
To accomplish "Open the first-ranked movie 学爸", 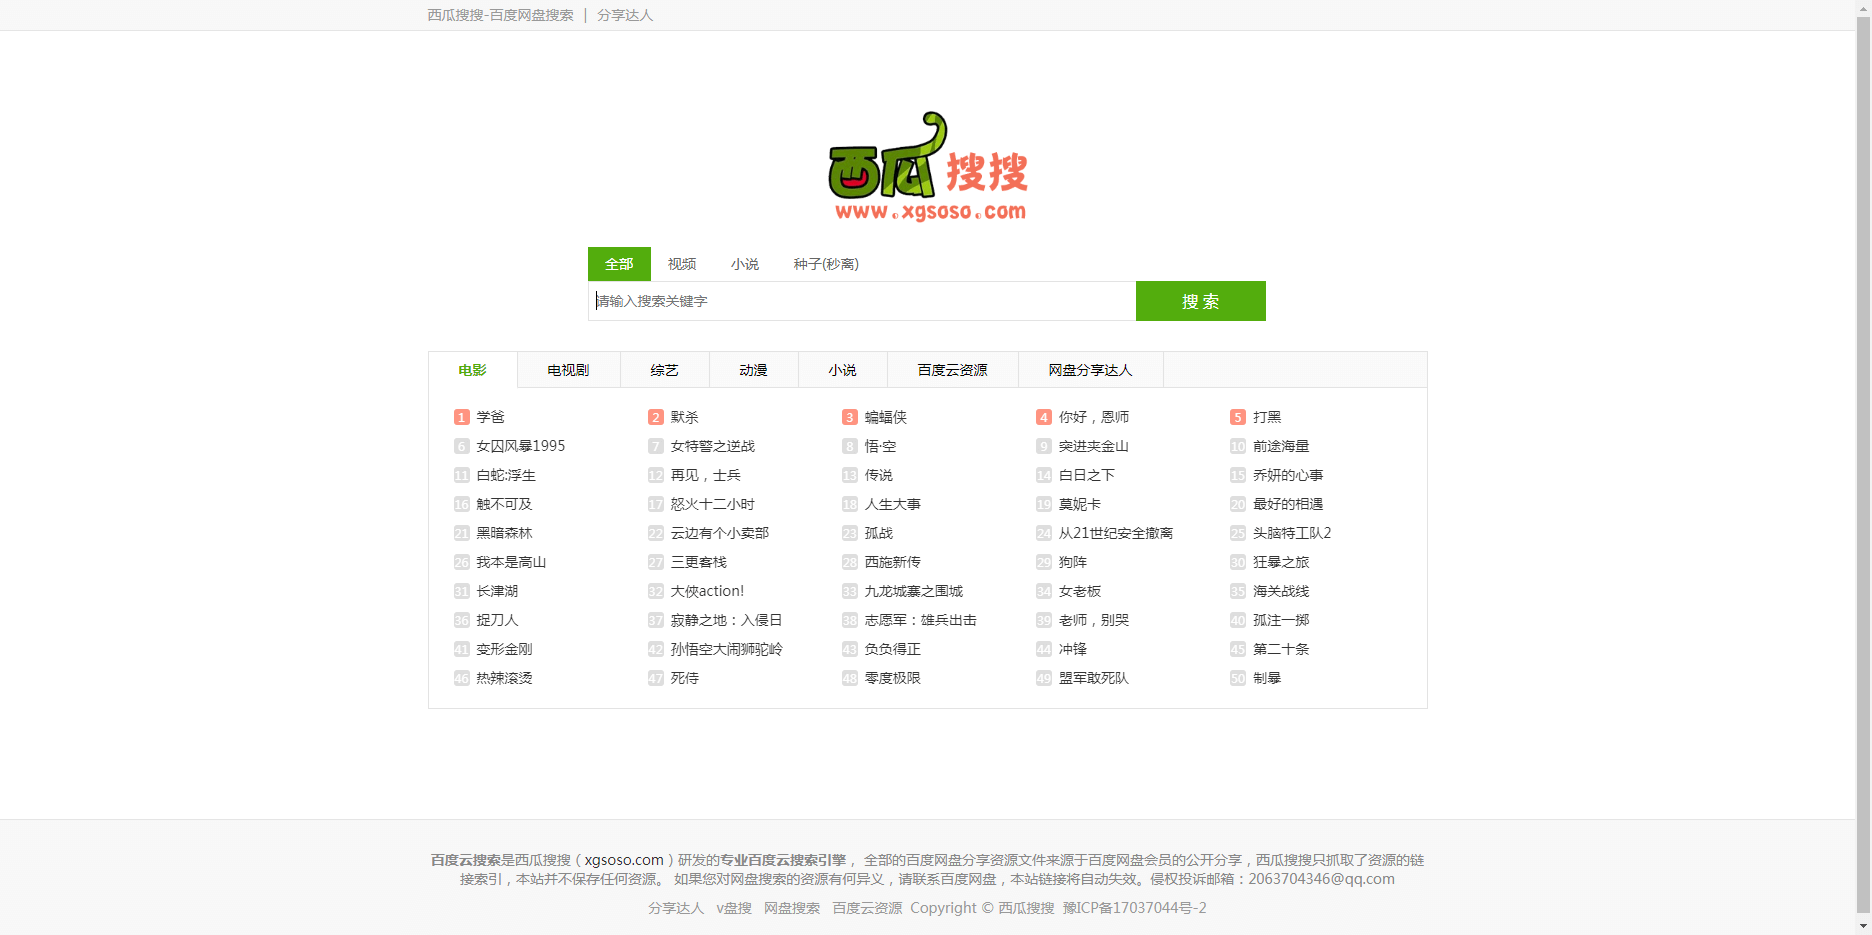I will (491, 417).
